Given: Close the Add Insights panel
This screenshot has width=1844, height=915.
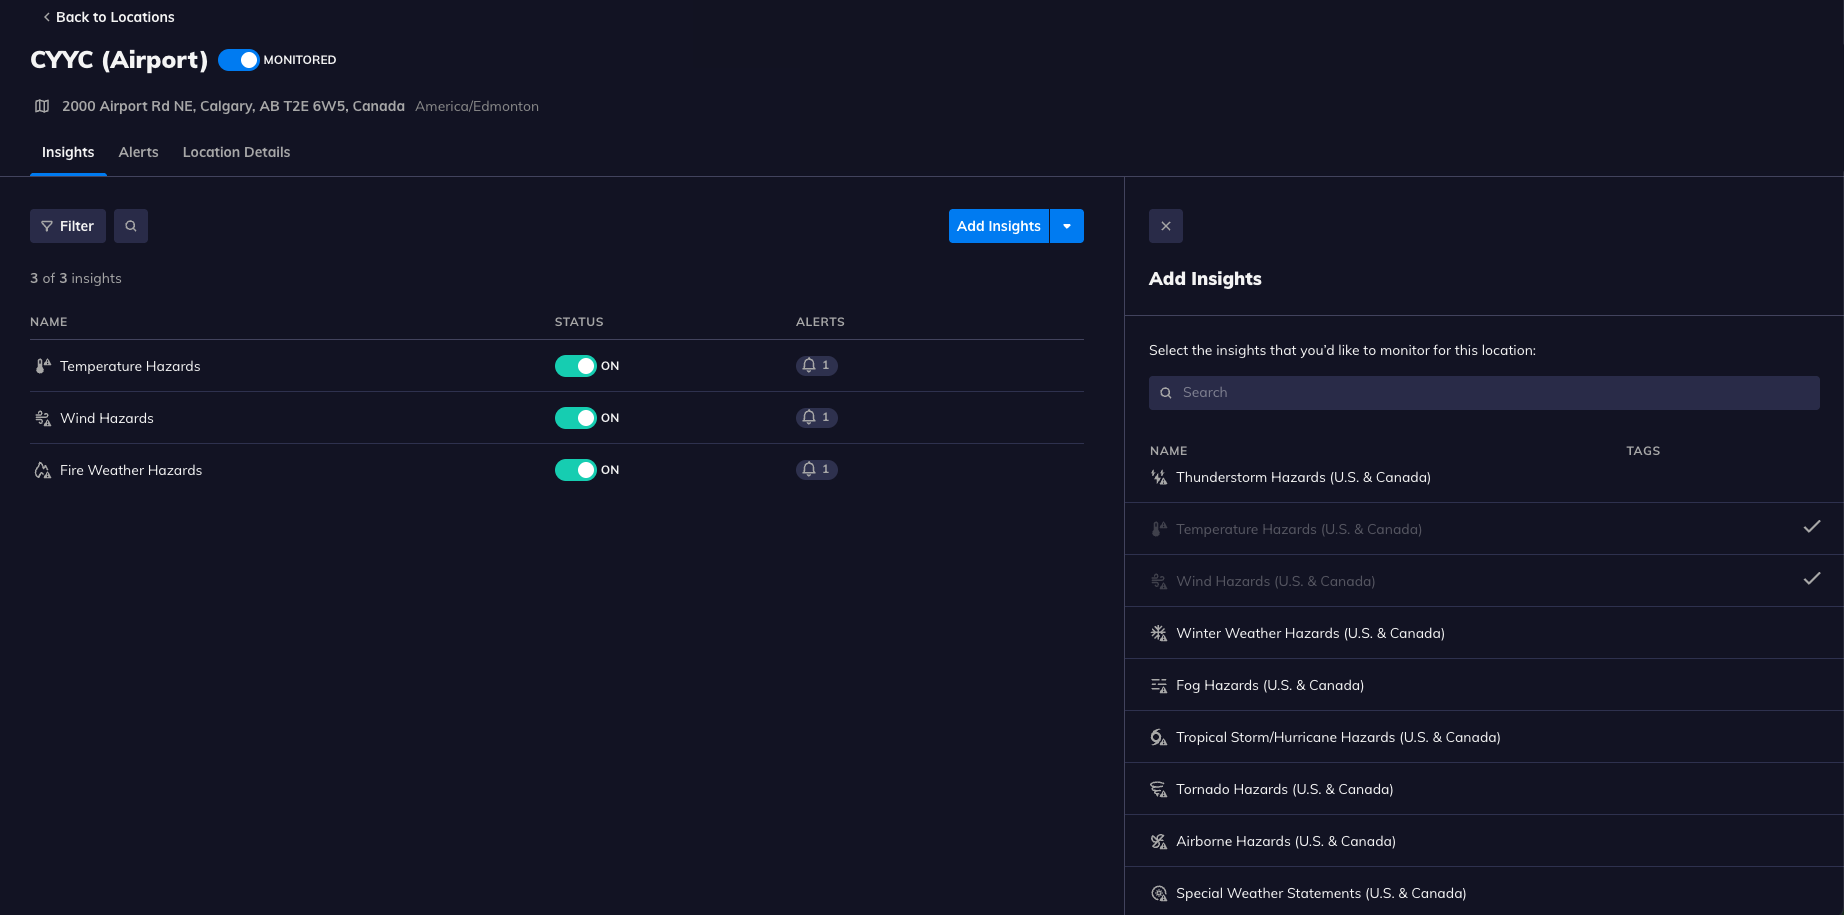Looking at the screenshot, I should pos(1165,226).
